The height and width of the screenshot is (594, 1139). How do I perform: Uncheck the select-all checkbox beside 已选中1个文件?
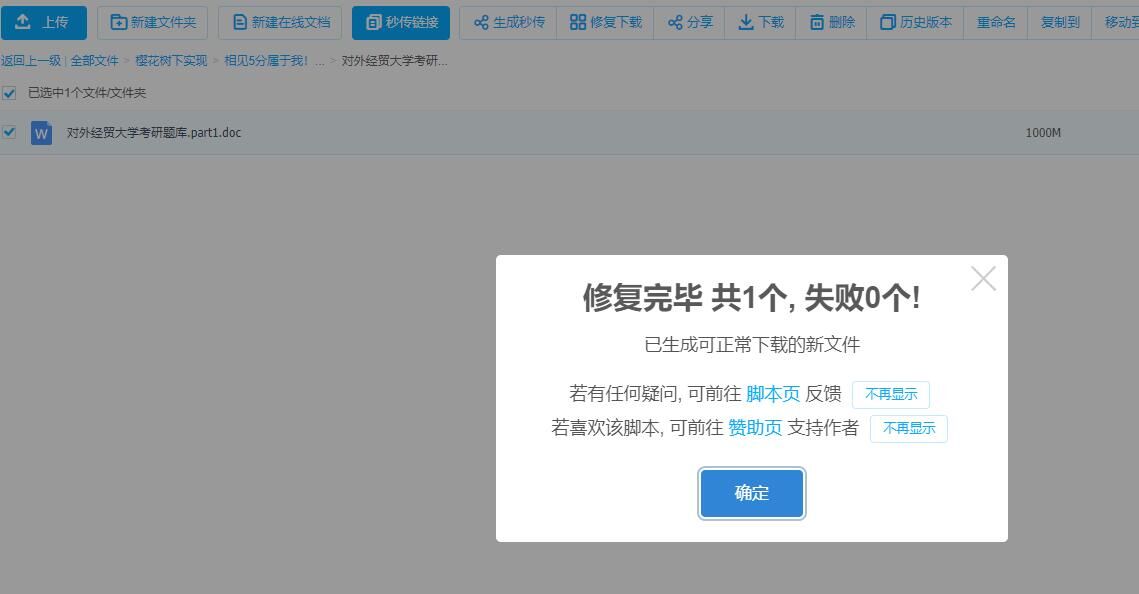point(9,93)
